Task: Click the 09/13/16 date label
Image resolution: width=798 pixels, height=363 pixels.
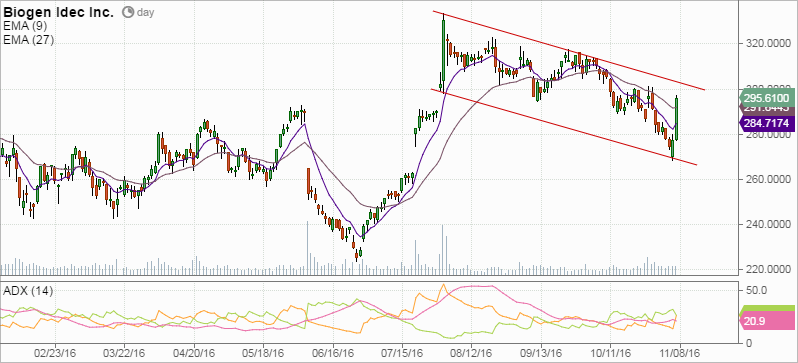Action: [x=541, y=353]
